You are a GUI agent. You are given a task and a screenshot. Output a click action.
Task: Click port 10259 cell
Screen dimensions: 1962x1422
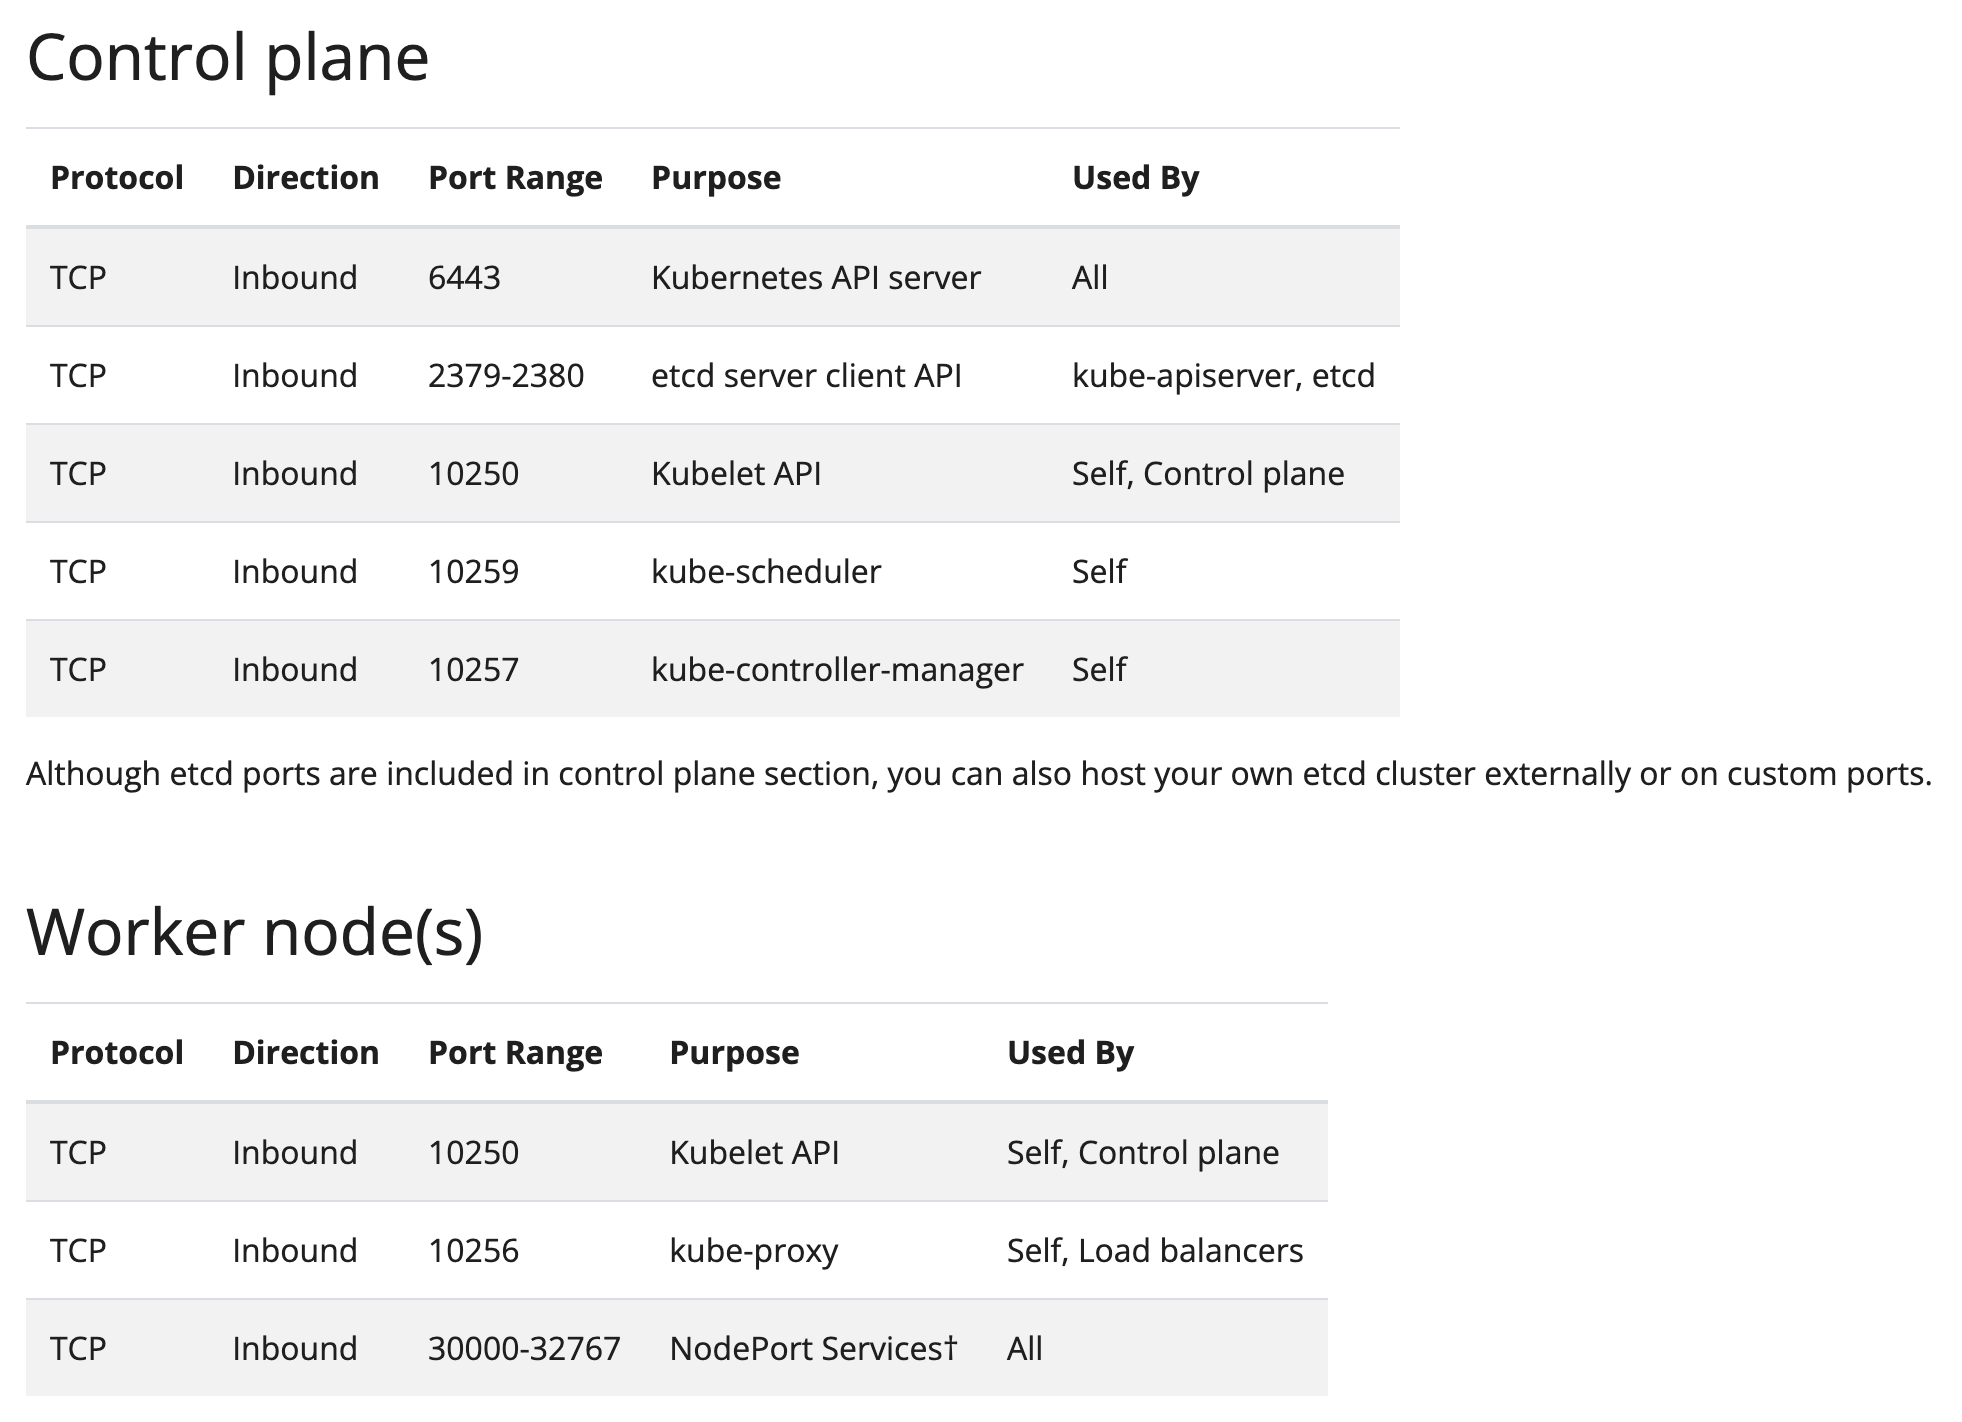473,571
